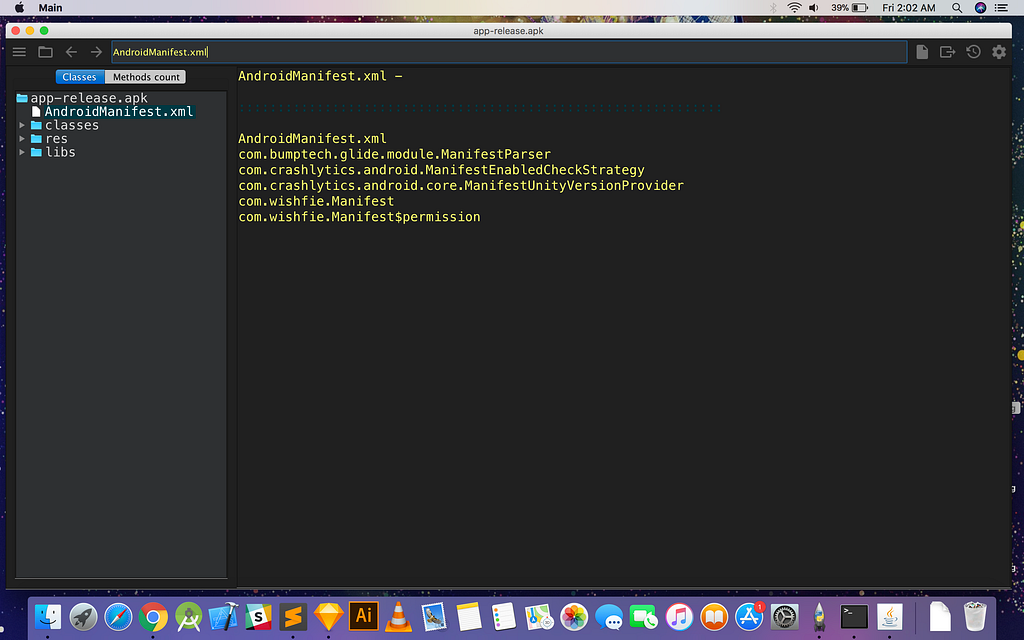Click the volume icon in menu bar
Image resolution: width=1024 pixels, height=640 pixels.
tap(814, 8)
